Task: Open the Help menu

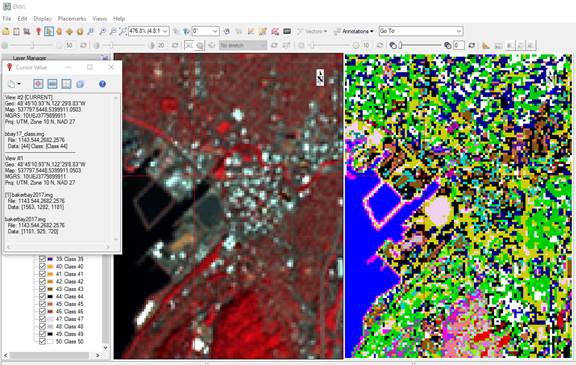Action: [x=119, y=18]
